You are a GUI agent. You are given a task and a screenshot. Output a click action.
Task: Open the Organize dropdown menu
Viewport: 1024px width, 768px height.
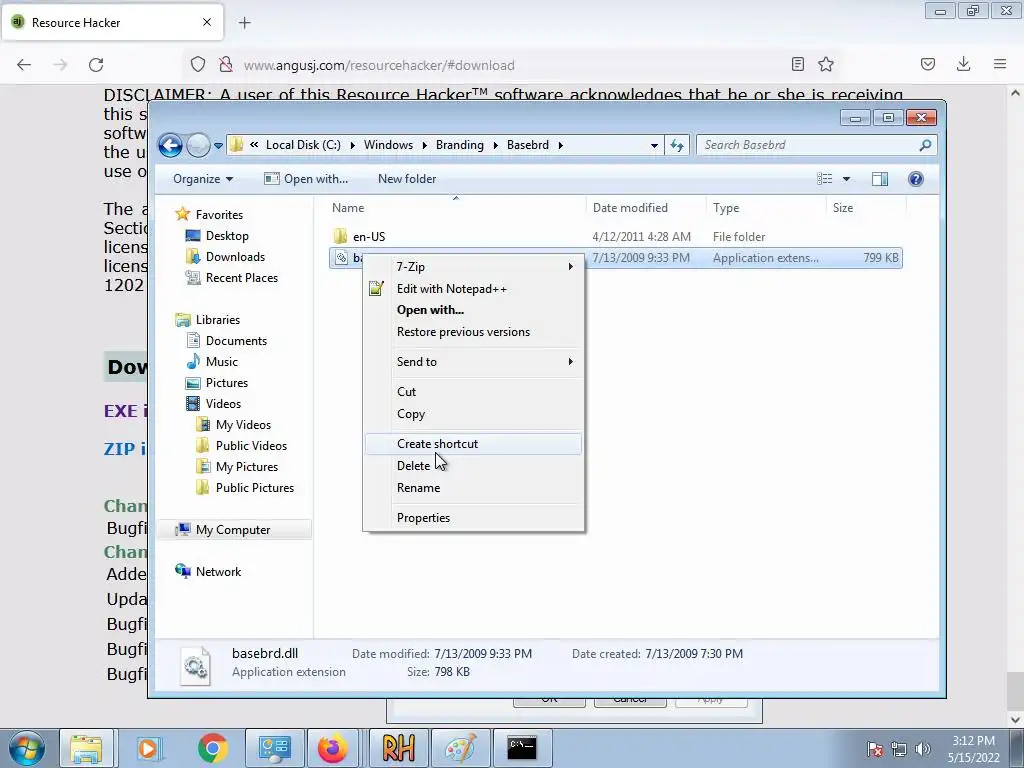click(202, 179)
